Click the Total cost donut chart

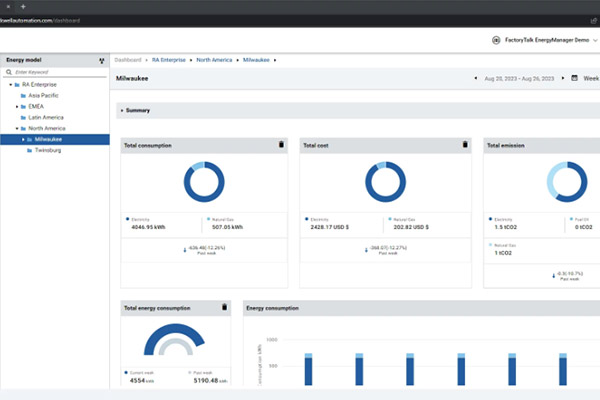click(385, 182)
